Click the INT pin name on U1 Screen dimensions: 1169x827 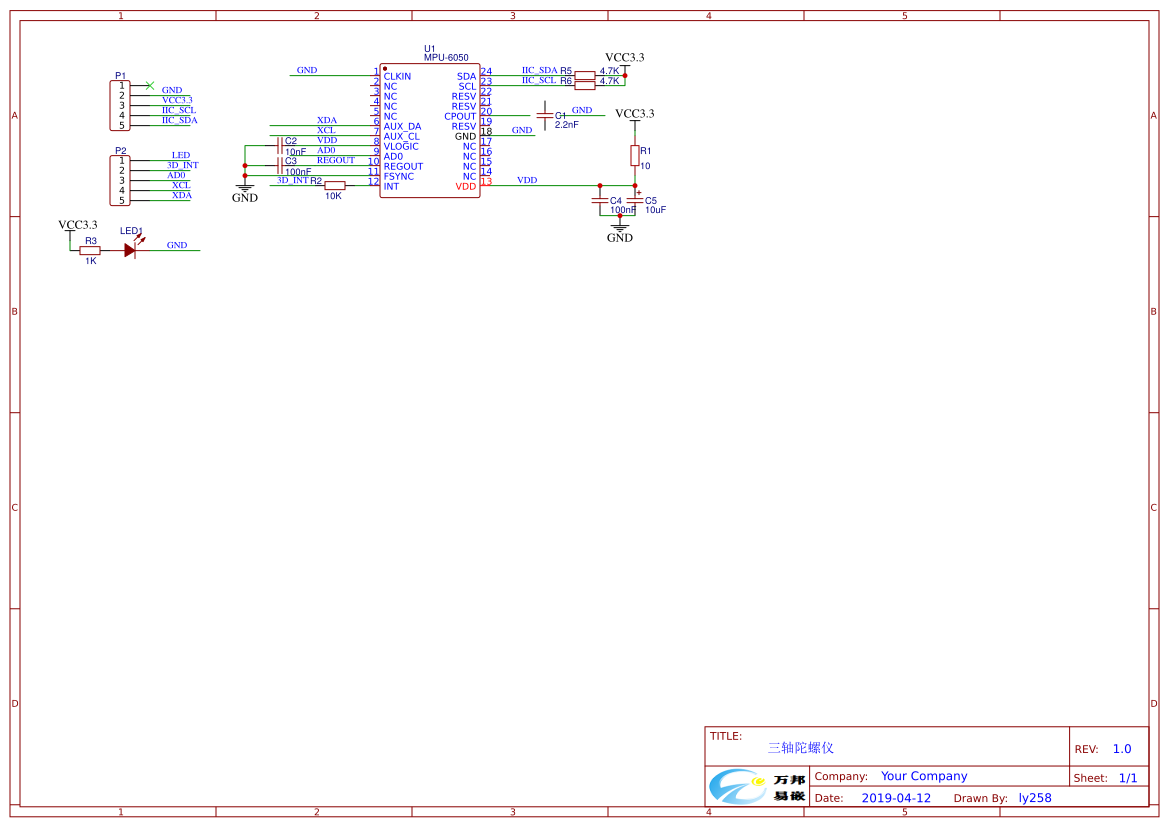point(391,186)
